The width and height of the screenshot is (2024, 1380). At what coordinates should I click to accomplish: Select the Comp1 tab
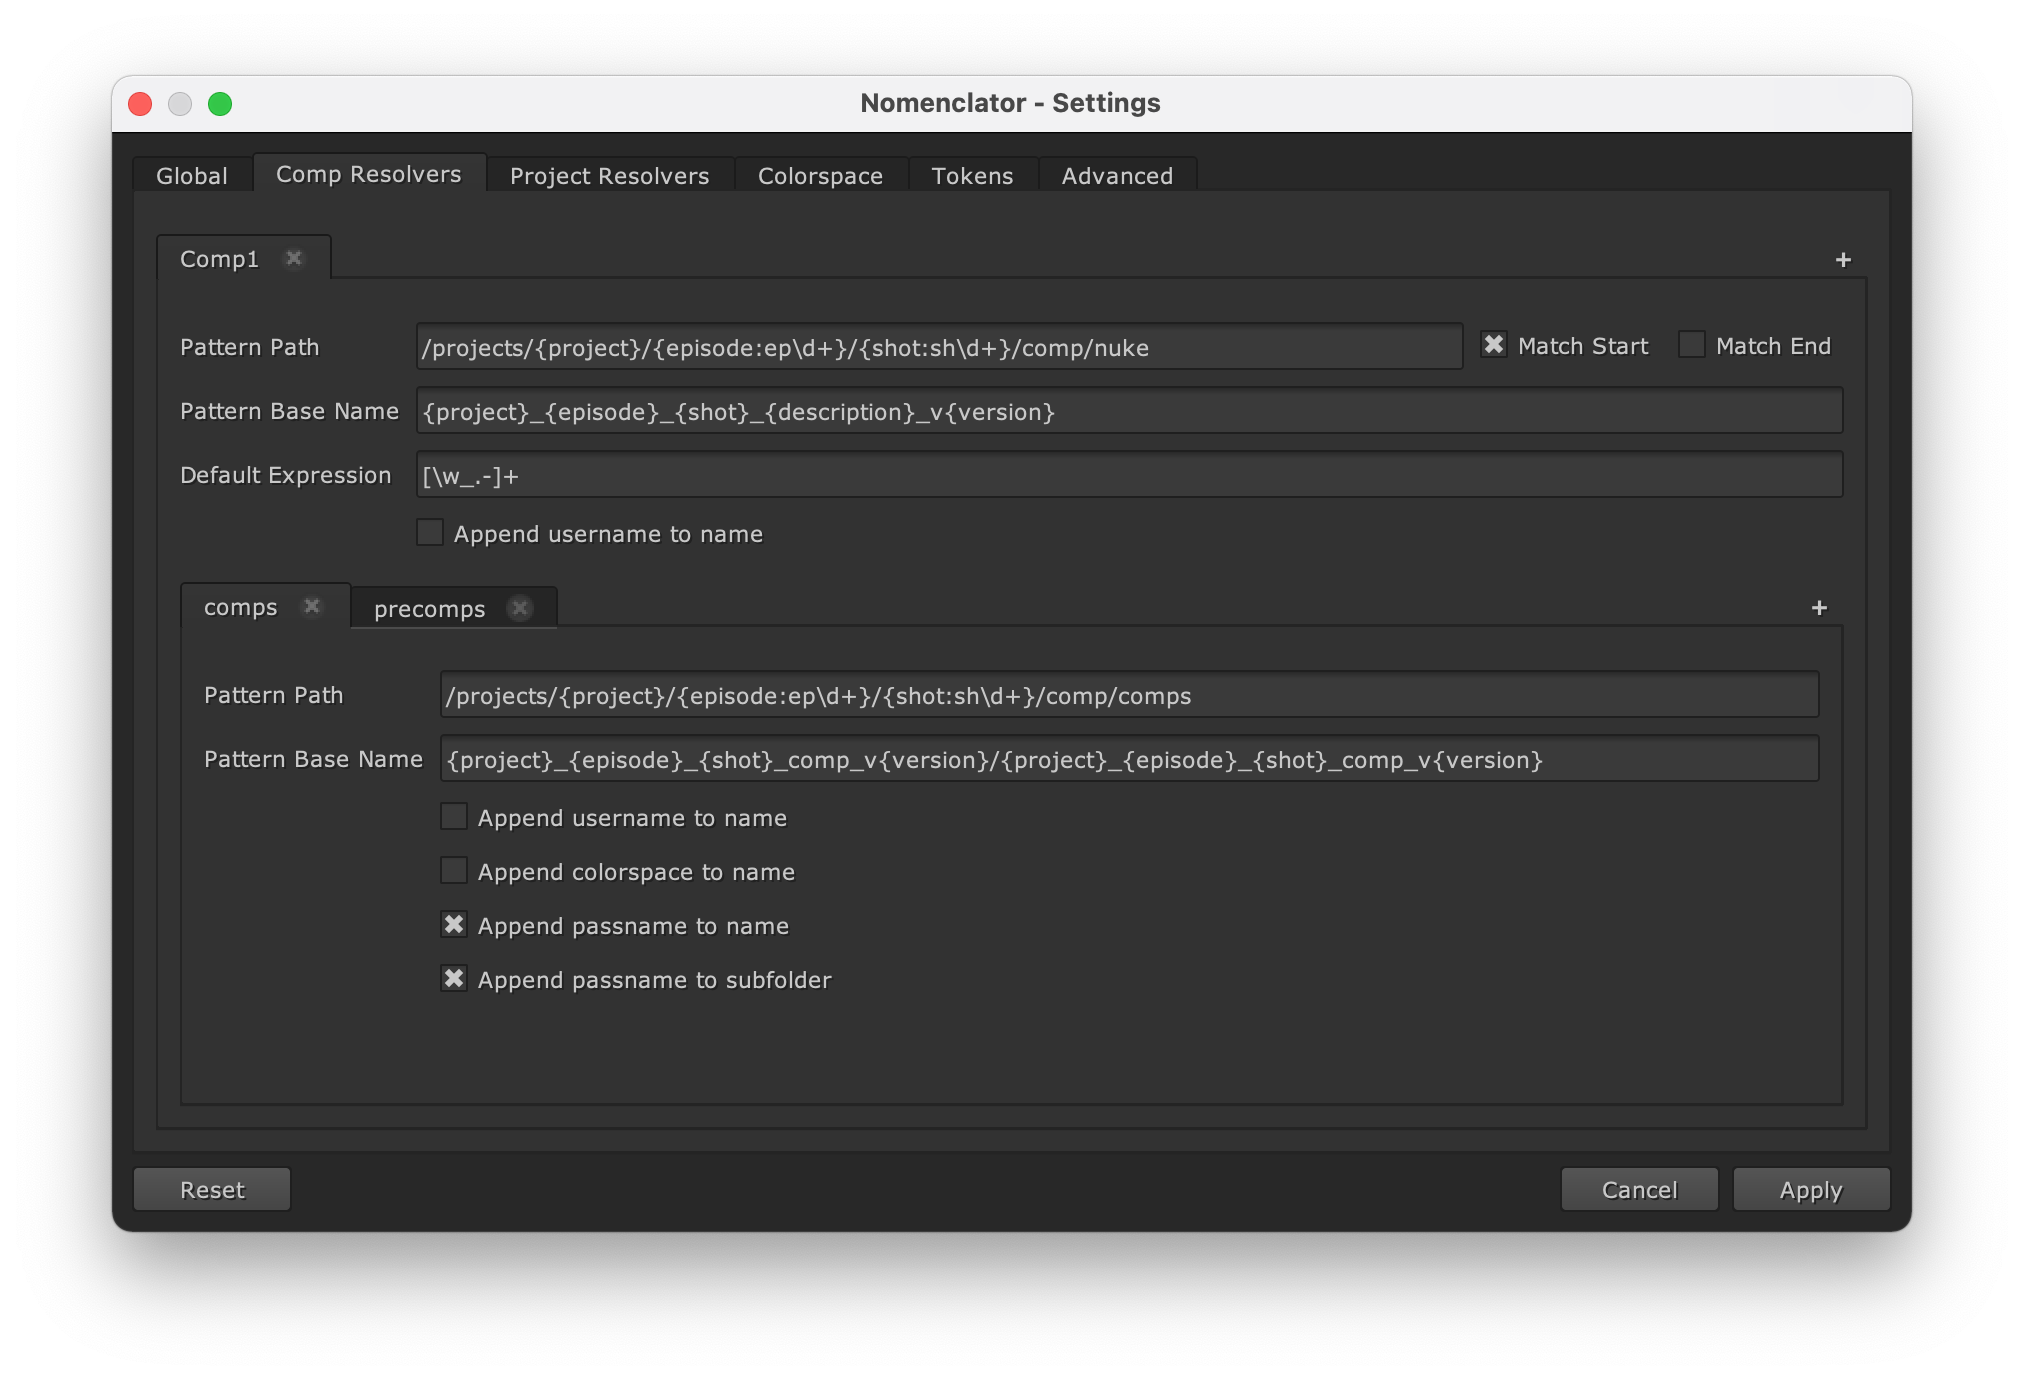pyautogui.click(x=219, y=259)
